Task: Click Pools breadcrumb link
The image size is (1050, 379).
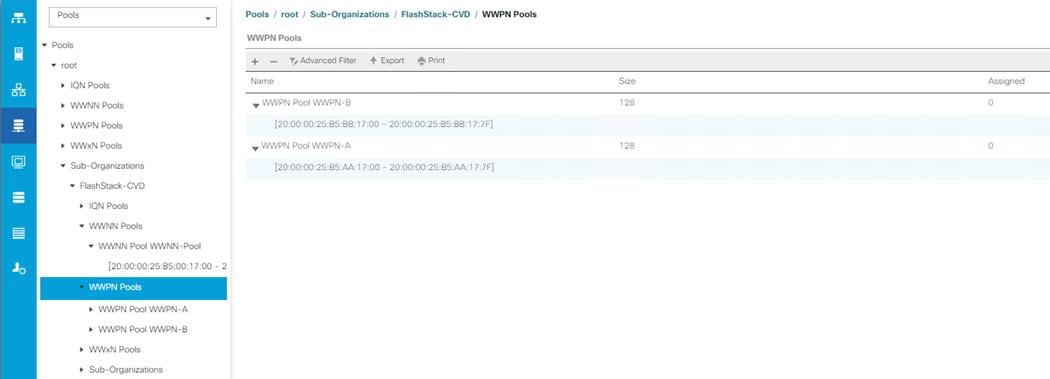Action: (x=257, y=14)
